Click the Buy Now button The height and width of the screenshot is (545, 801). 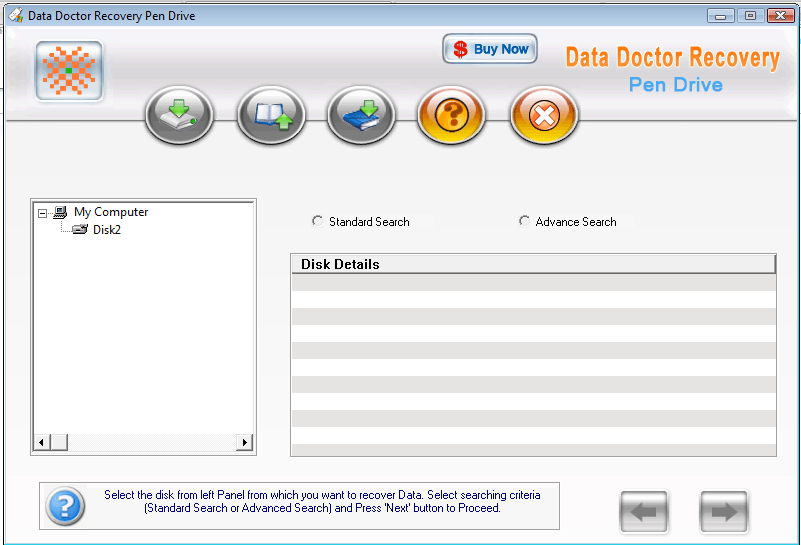tap(490, 49)
